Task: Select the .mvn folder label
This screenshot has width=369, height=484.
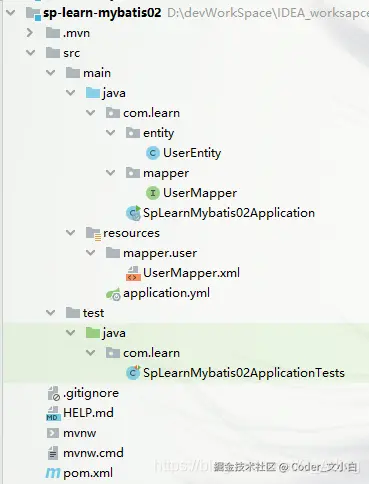Action: 77,33
